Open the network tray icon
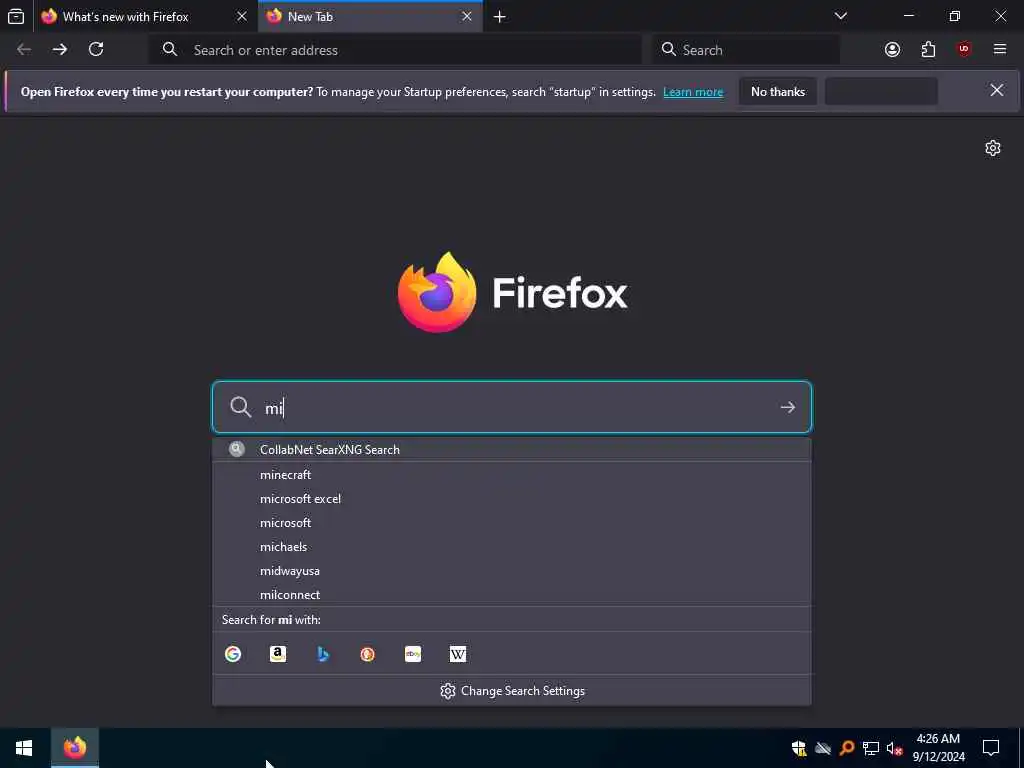Screen dimensions: 1024x768 pos(871,748)
